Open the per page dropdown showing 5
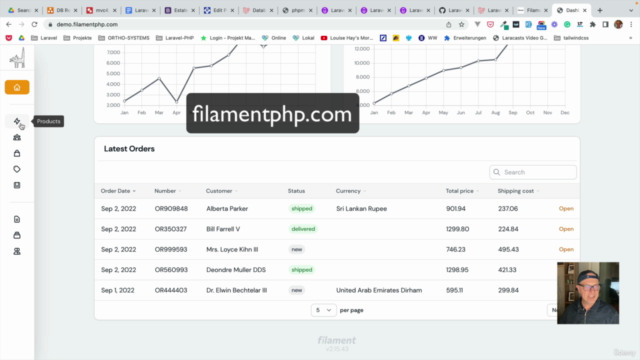640x360 pixels. pyautogui.click(x=323, y=310)
